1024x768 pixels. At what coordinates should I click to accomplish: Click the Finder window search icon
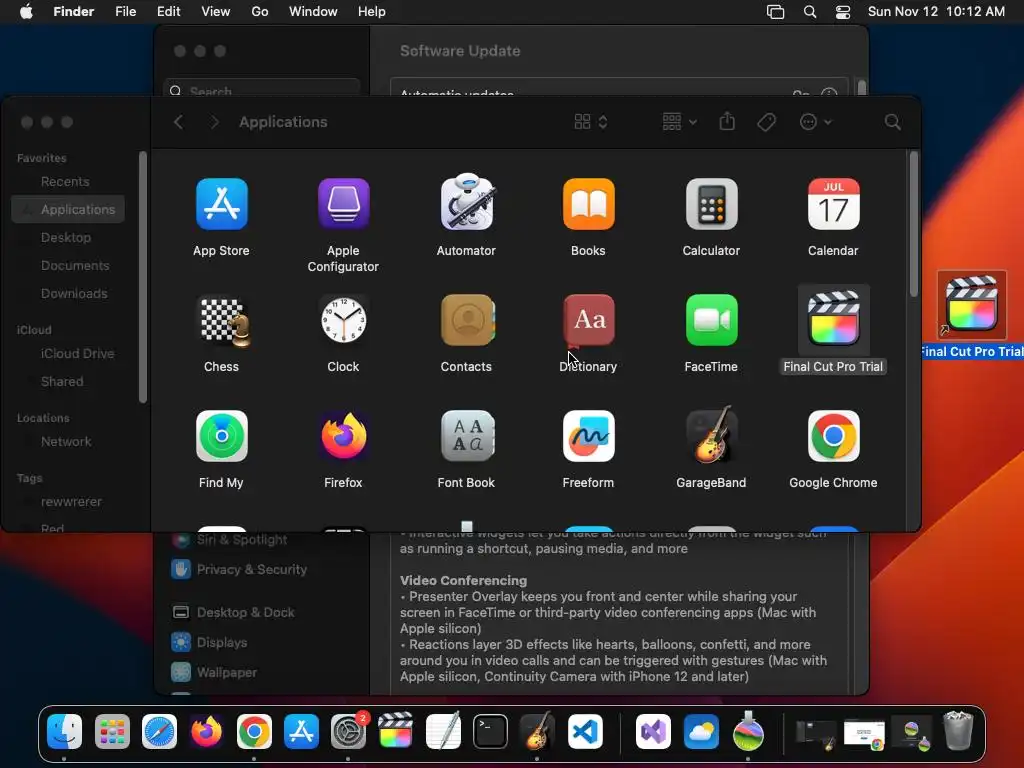click(x=892, y=122)
